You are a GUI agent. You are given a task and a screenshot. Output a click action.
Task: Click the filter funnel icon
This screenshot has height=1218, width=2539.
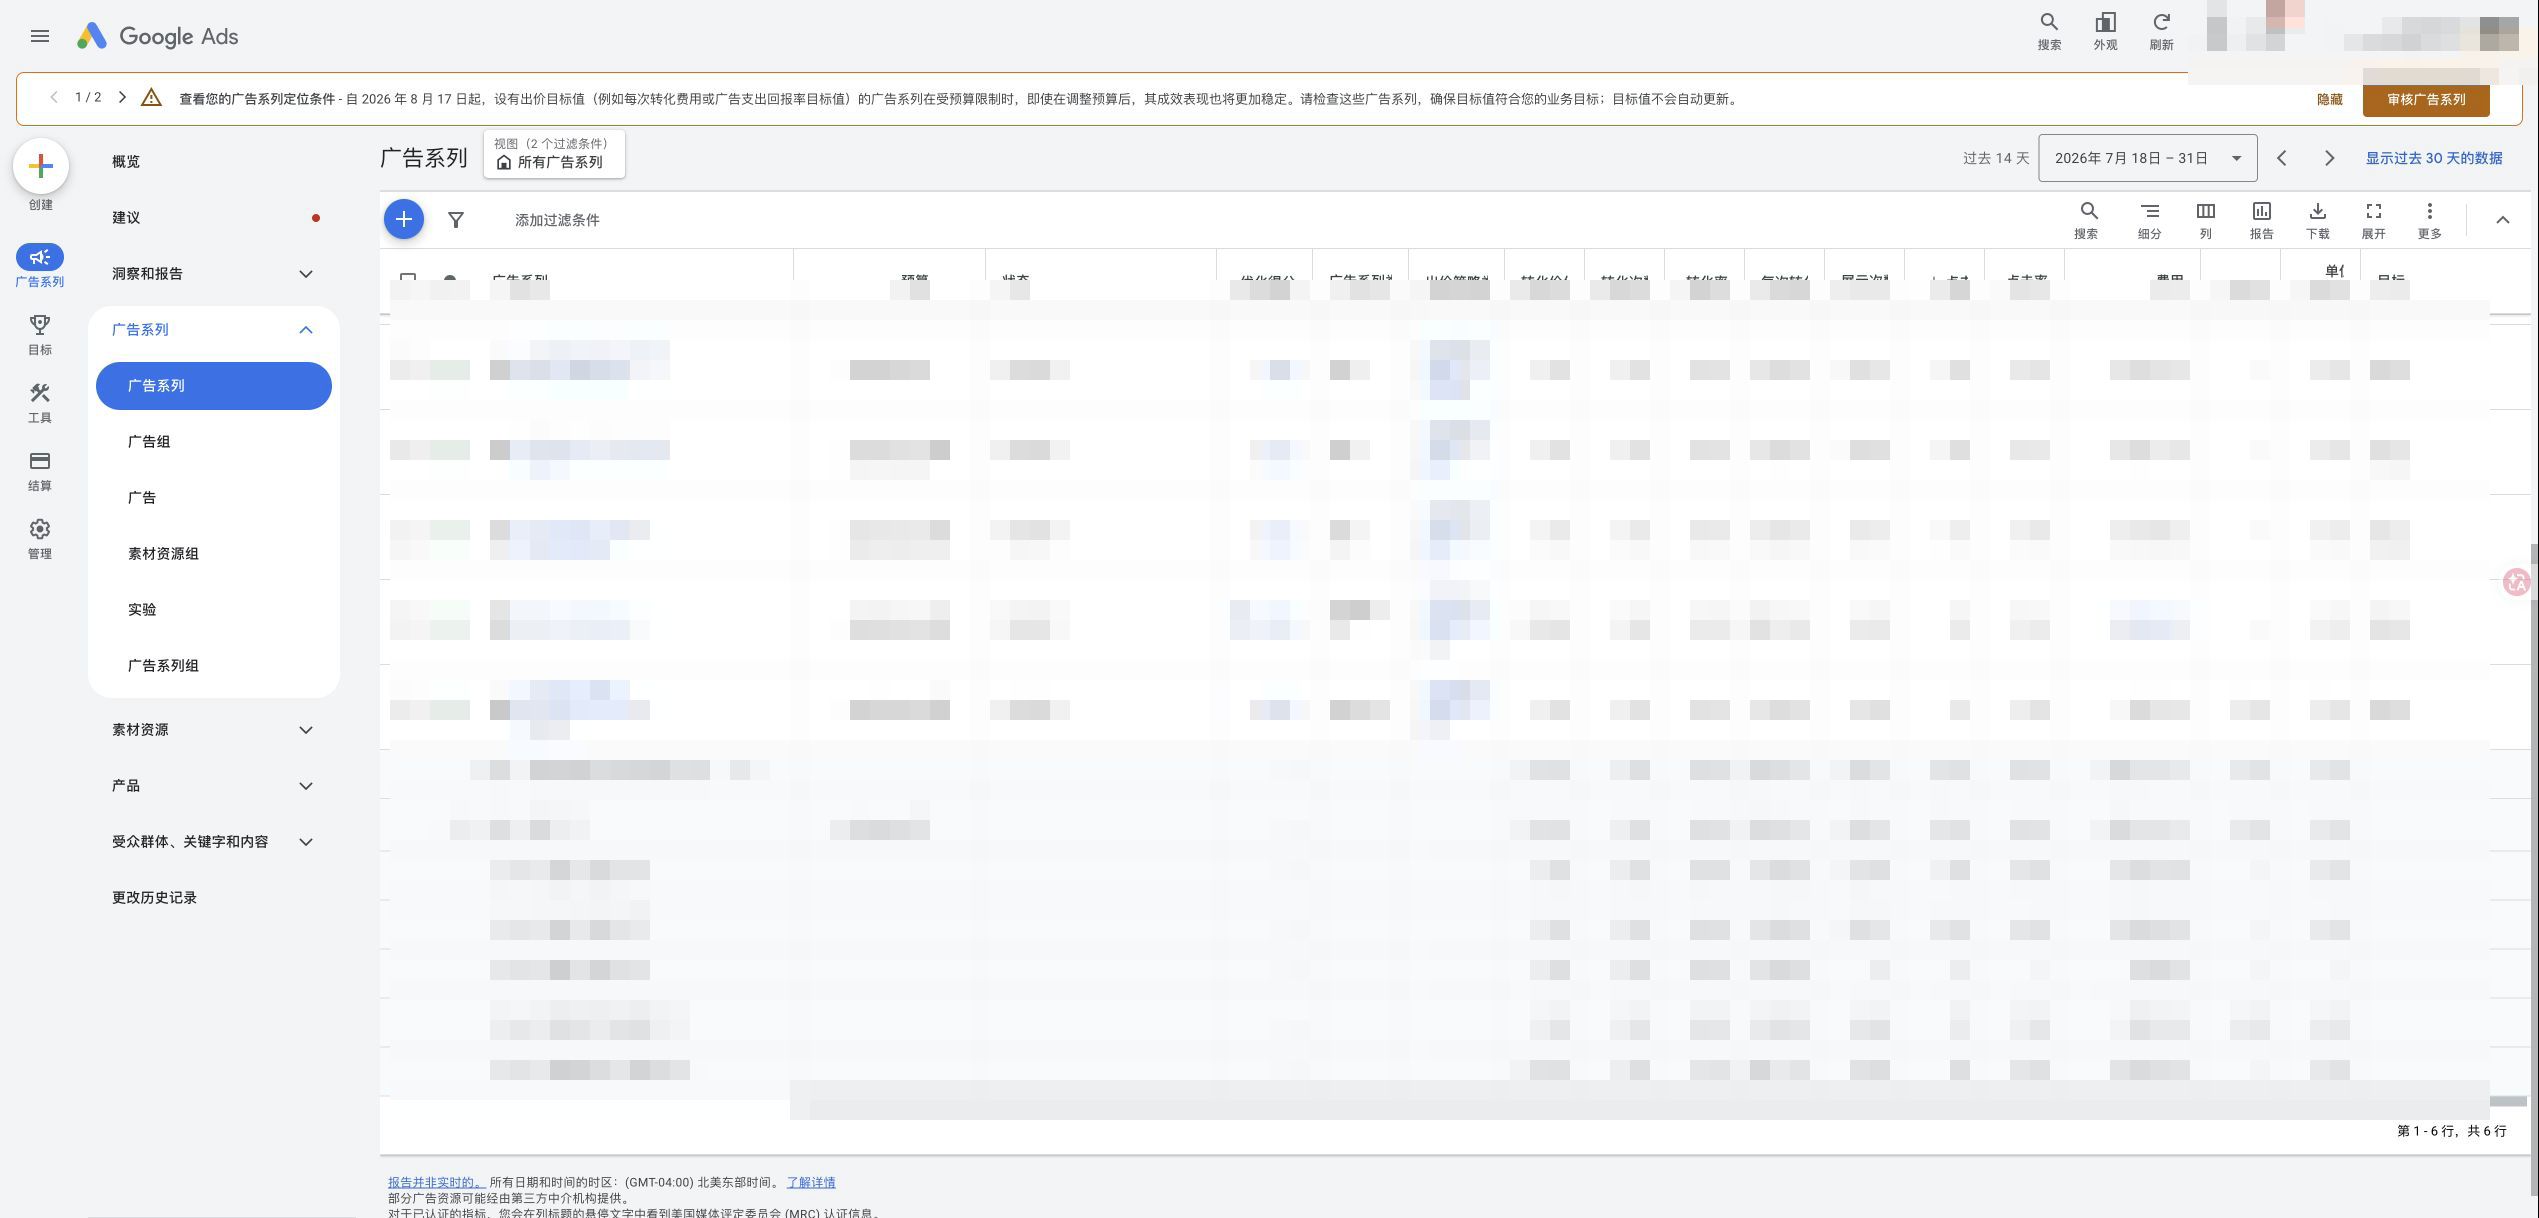click(x=456, y=219)
